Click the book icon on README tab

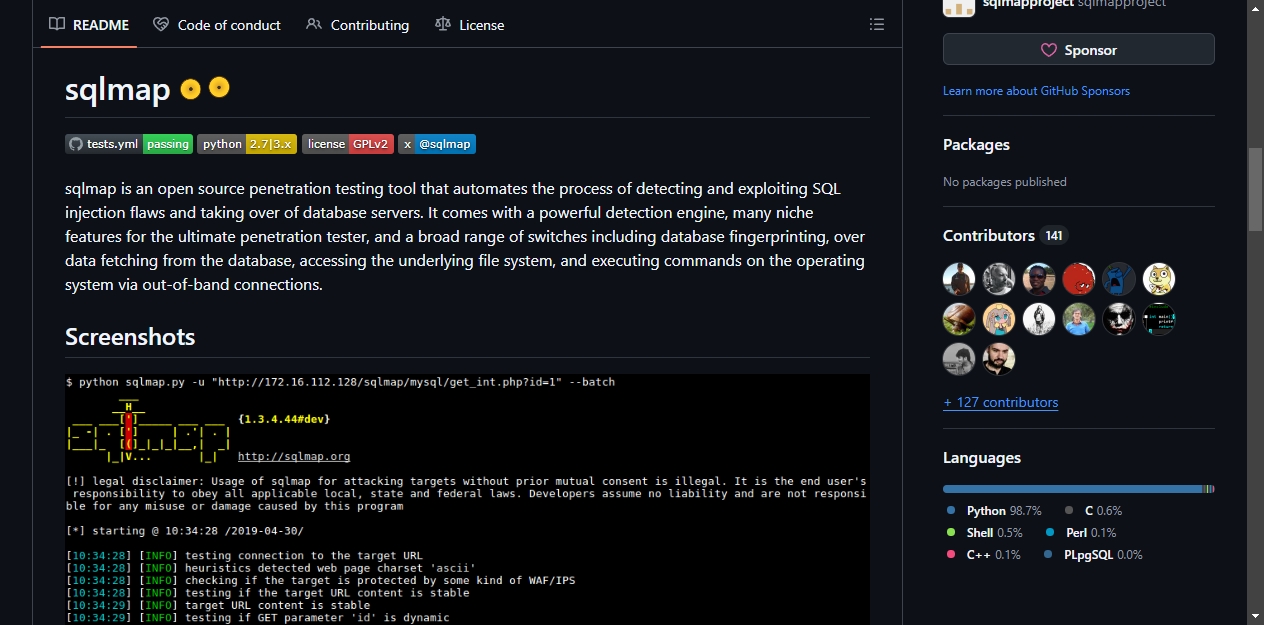tap(57, 24)
